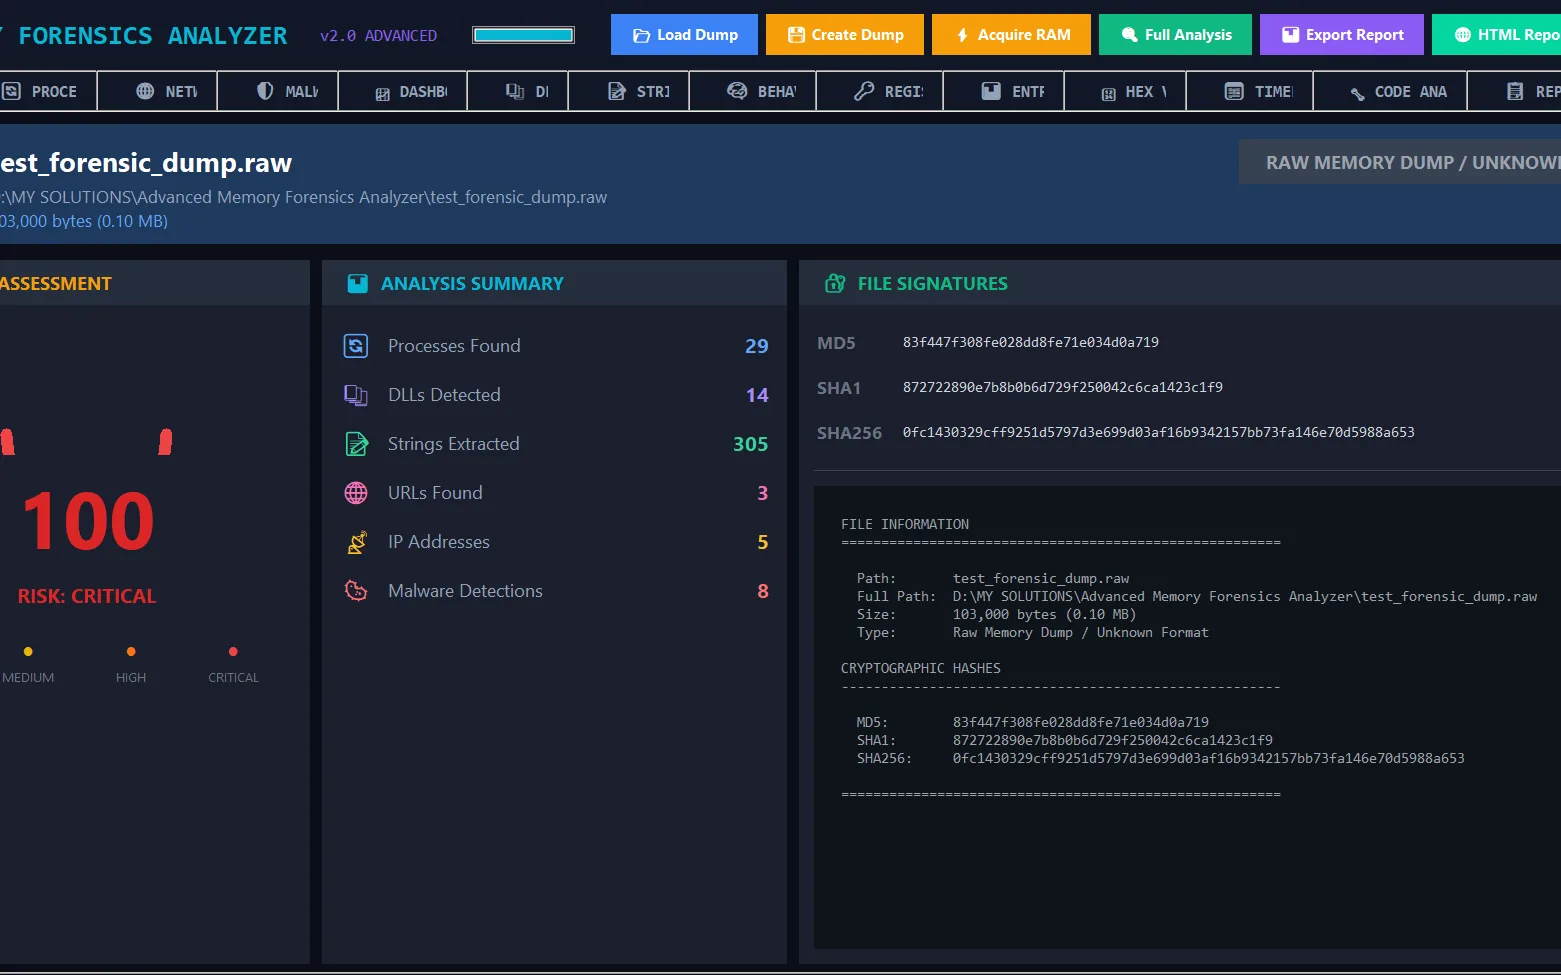The width and height of the screenshot is (1561, 975).
Task: Click the Strings Extracted count 305
Action: tap(751, 444)
